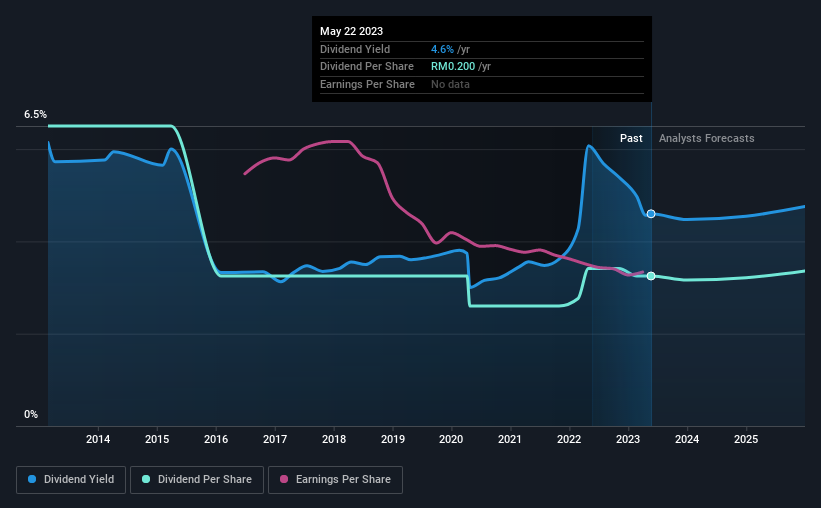Click the 6.5% y-axis label
The height and width of the screenshot is (508, 821).
click(35, 114)
